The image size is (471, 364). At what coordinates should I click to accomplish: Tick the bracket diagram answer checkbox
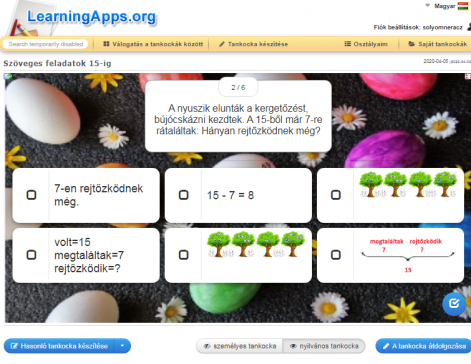point(336,255)
